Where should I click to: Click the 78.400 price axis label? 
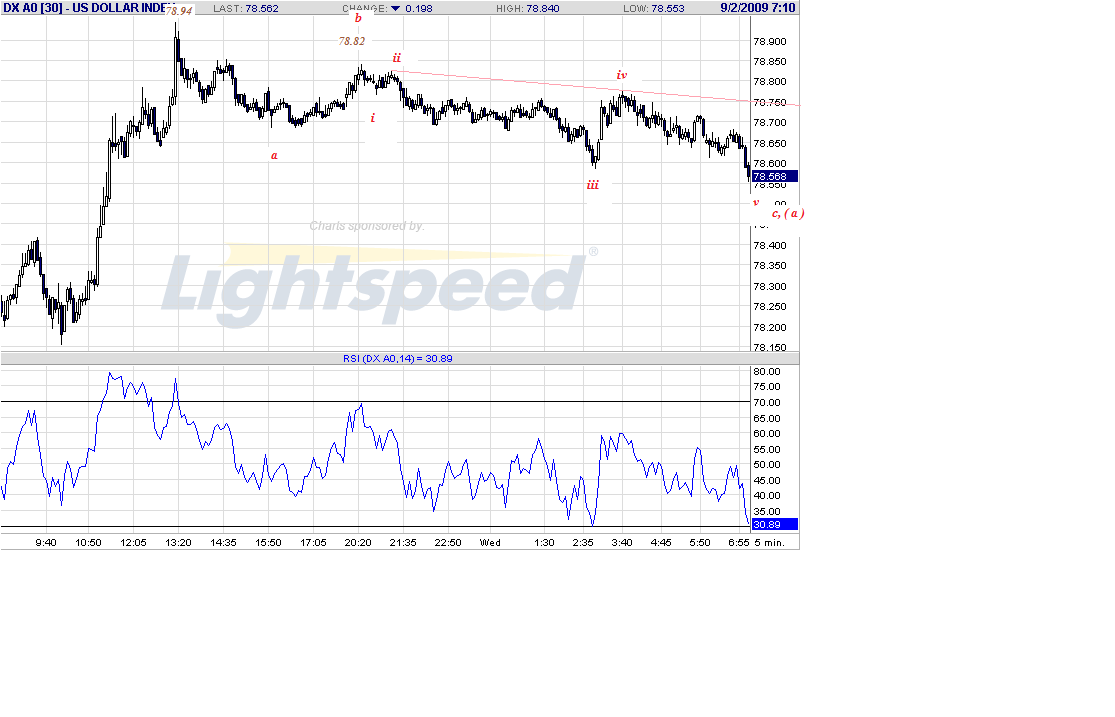(769, 245)
